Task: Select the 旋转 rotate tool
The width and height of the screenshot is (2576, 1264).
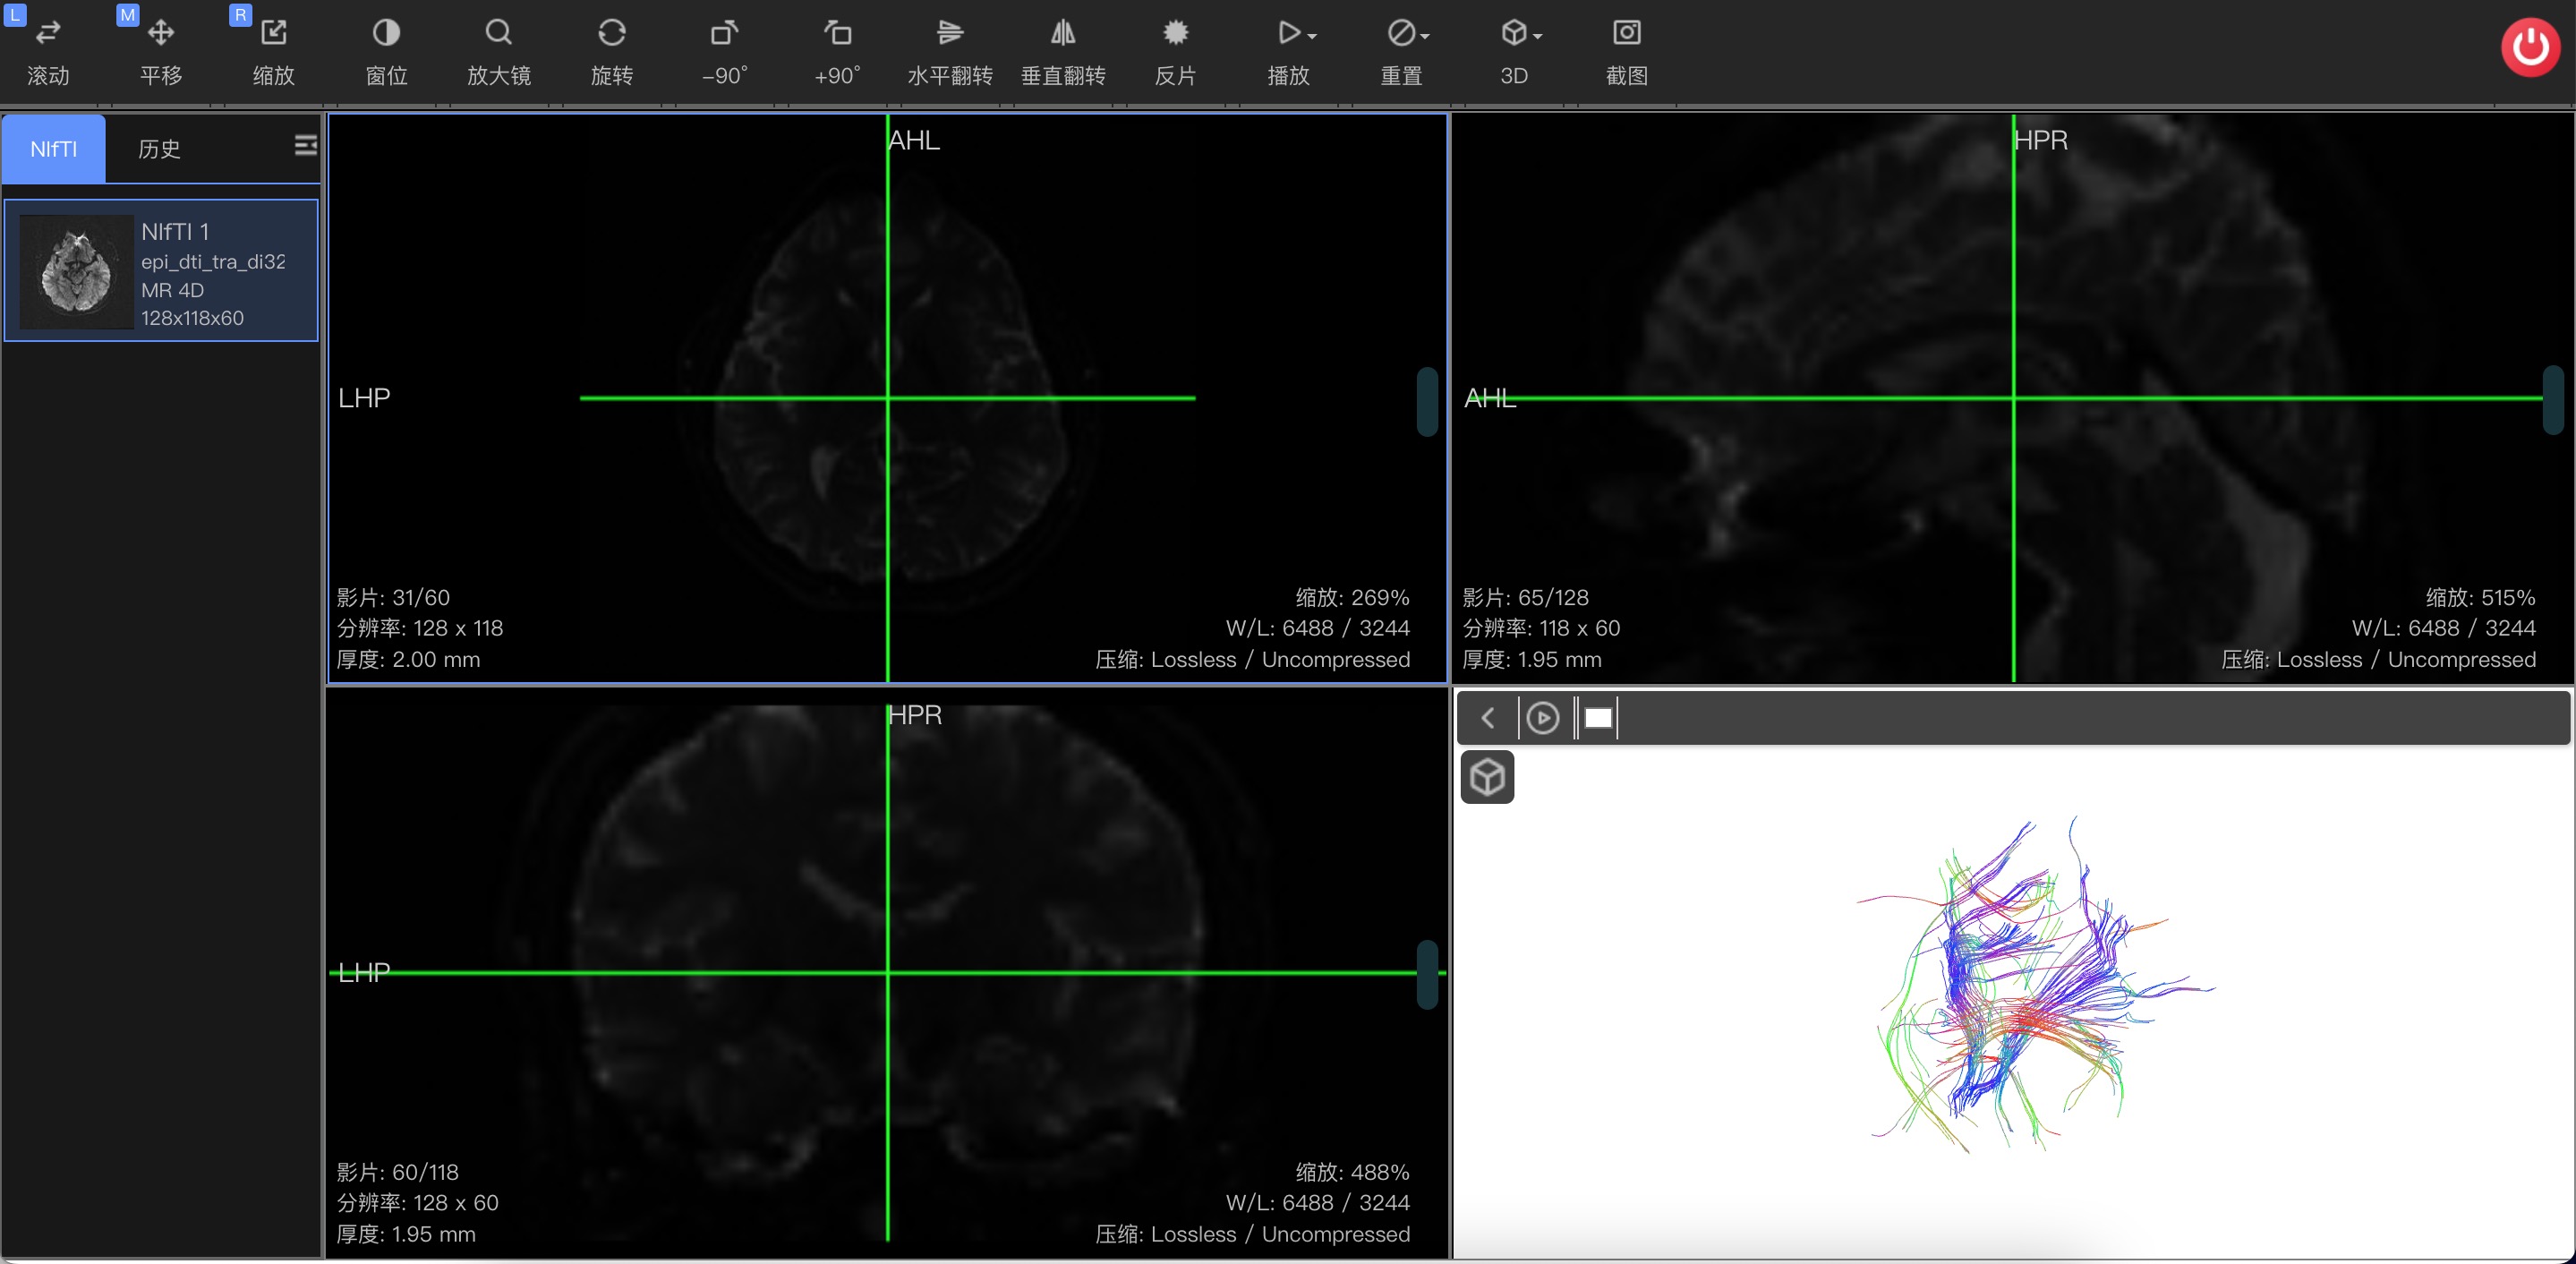Action: (612, 52)
